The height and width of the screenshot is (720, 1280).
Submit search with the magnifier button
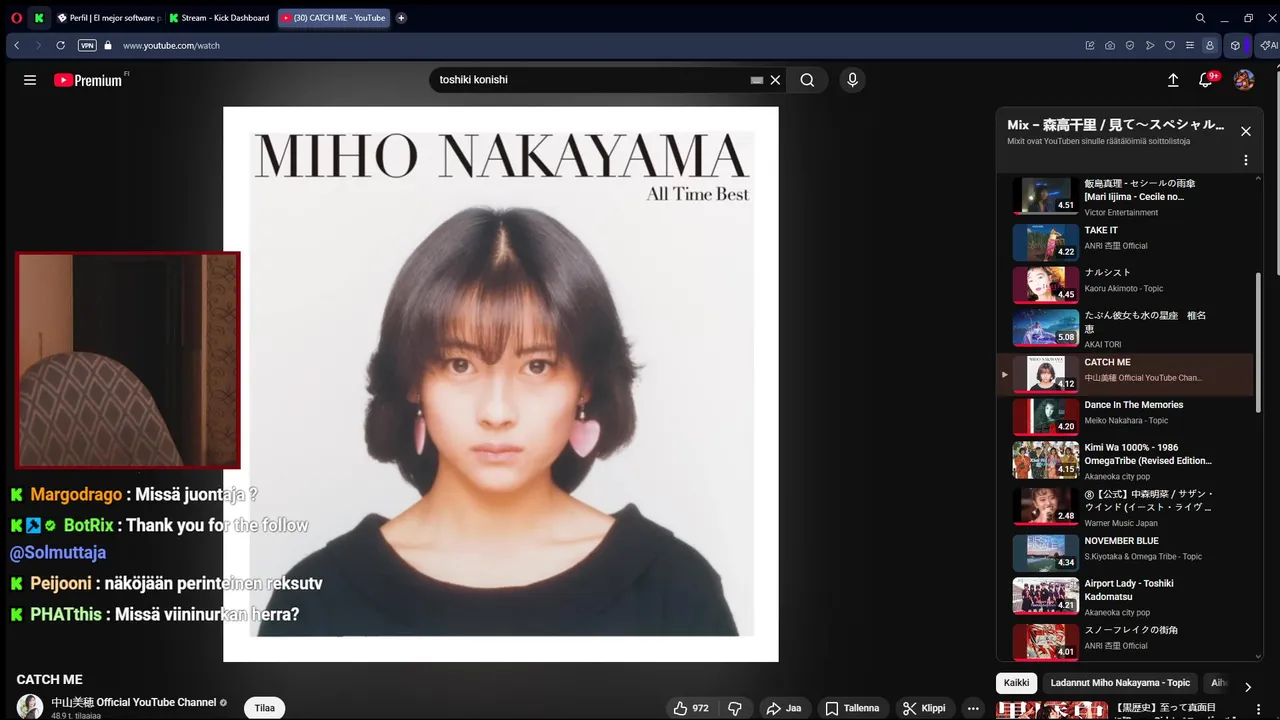click(x=807, y=80)
